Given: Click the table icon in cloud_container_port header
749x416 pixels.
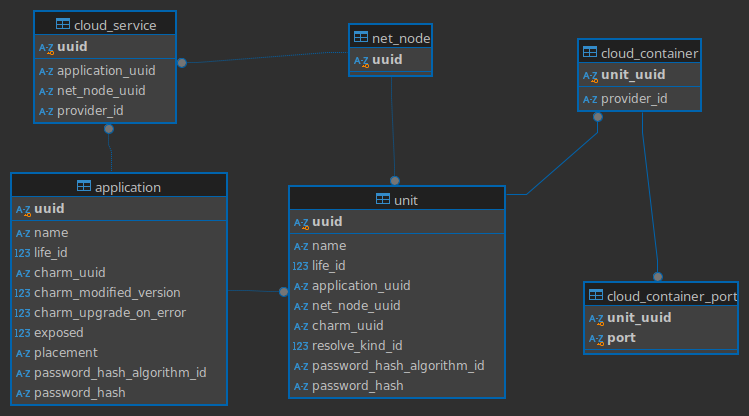Looking at the screenshot, I should point(596,295).
